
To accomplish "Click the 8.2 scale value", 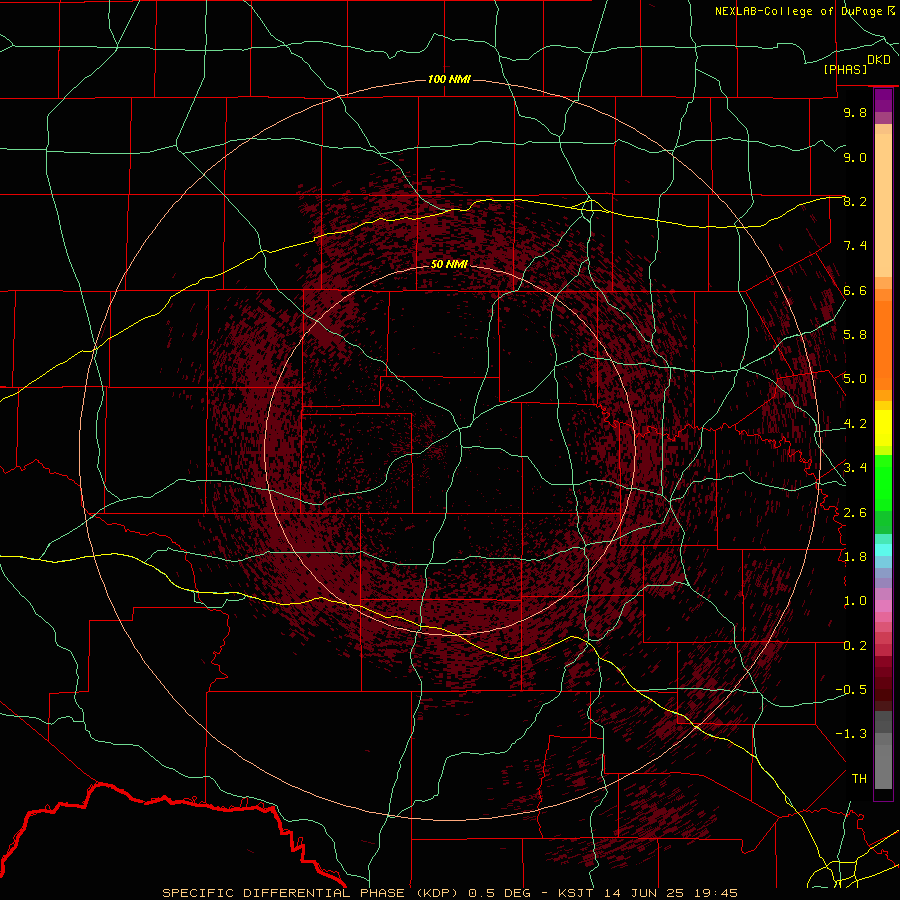I will click(x=855, y=201).
